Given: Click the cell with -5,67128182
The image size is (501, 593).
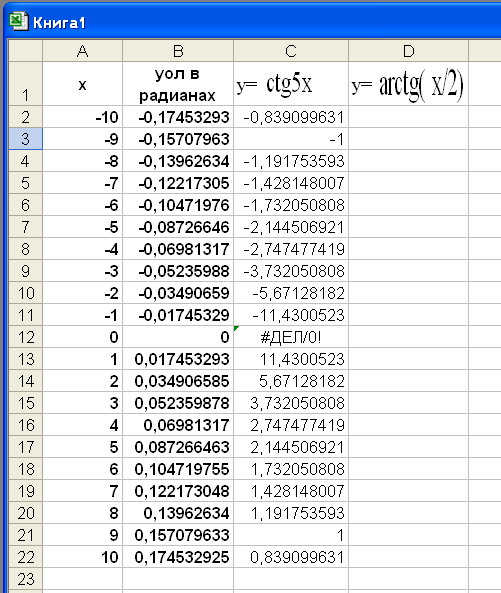Looking at the screenshot, I should (x=291, y=293).
